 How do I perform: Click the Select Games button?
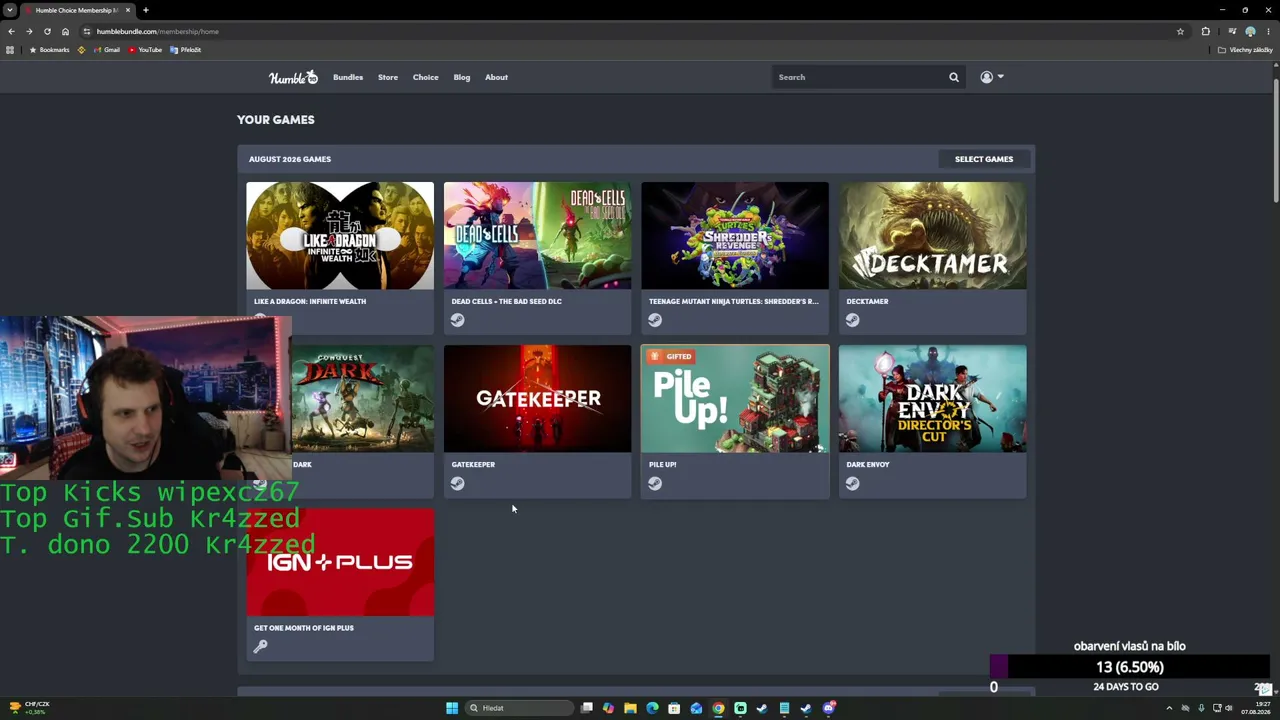(984, 159)
